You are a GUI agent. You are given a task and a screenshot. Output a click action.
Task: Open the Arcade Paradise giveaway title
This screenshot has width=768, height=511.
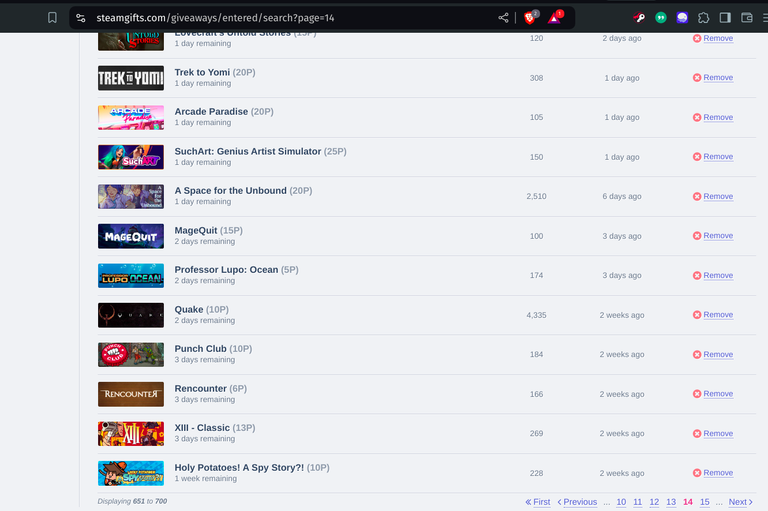coord(211,112)
